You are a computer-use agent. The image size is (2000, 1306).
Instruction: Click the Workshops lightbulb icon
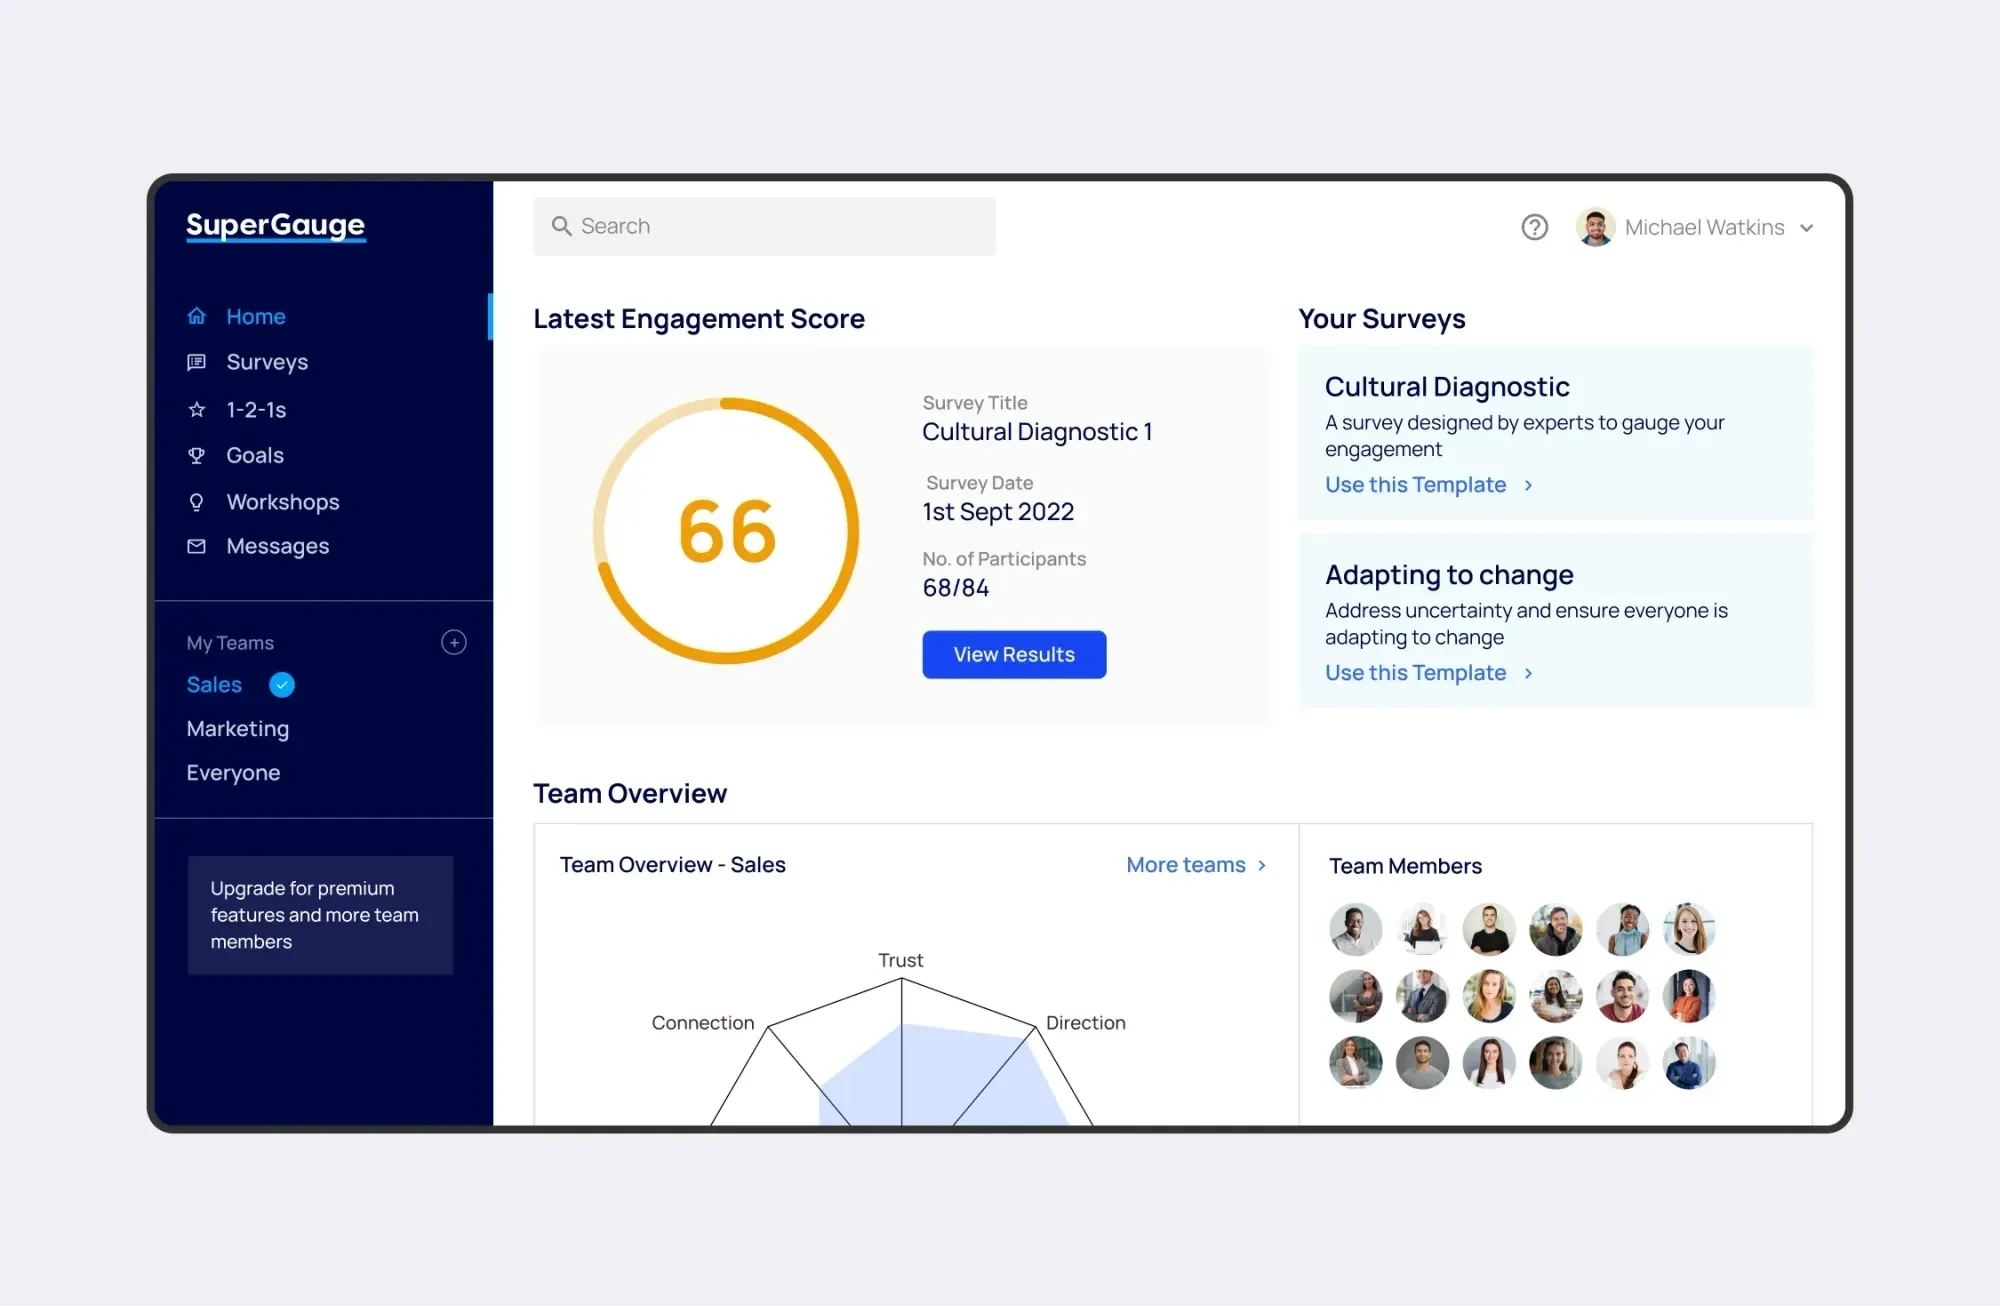tap(197, 502)
